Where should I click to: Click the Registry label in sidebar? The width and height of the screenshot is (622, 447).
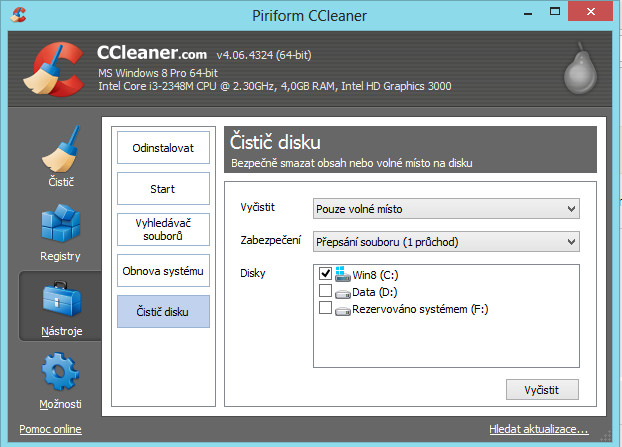[x=60, y=256]
